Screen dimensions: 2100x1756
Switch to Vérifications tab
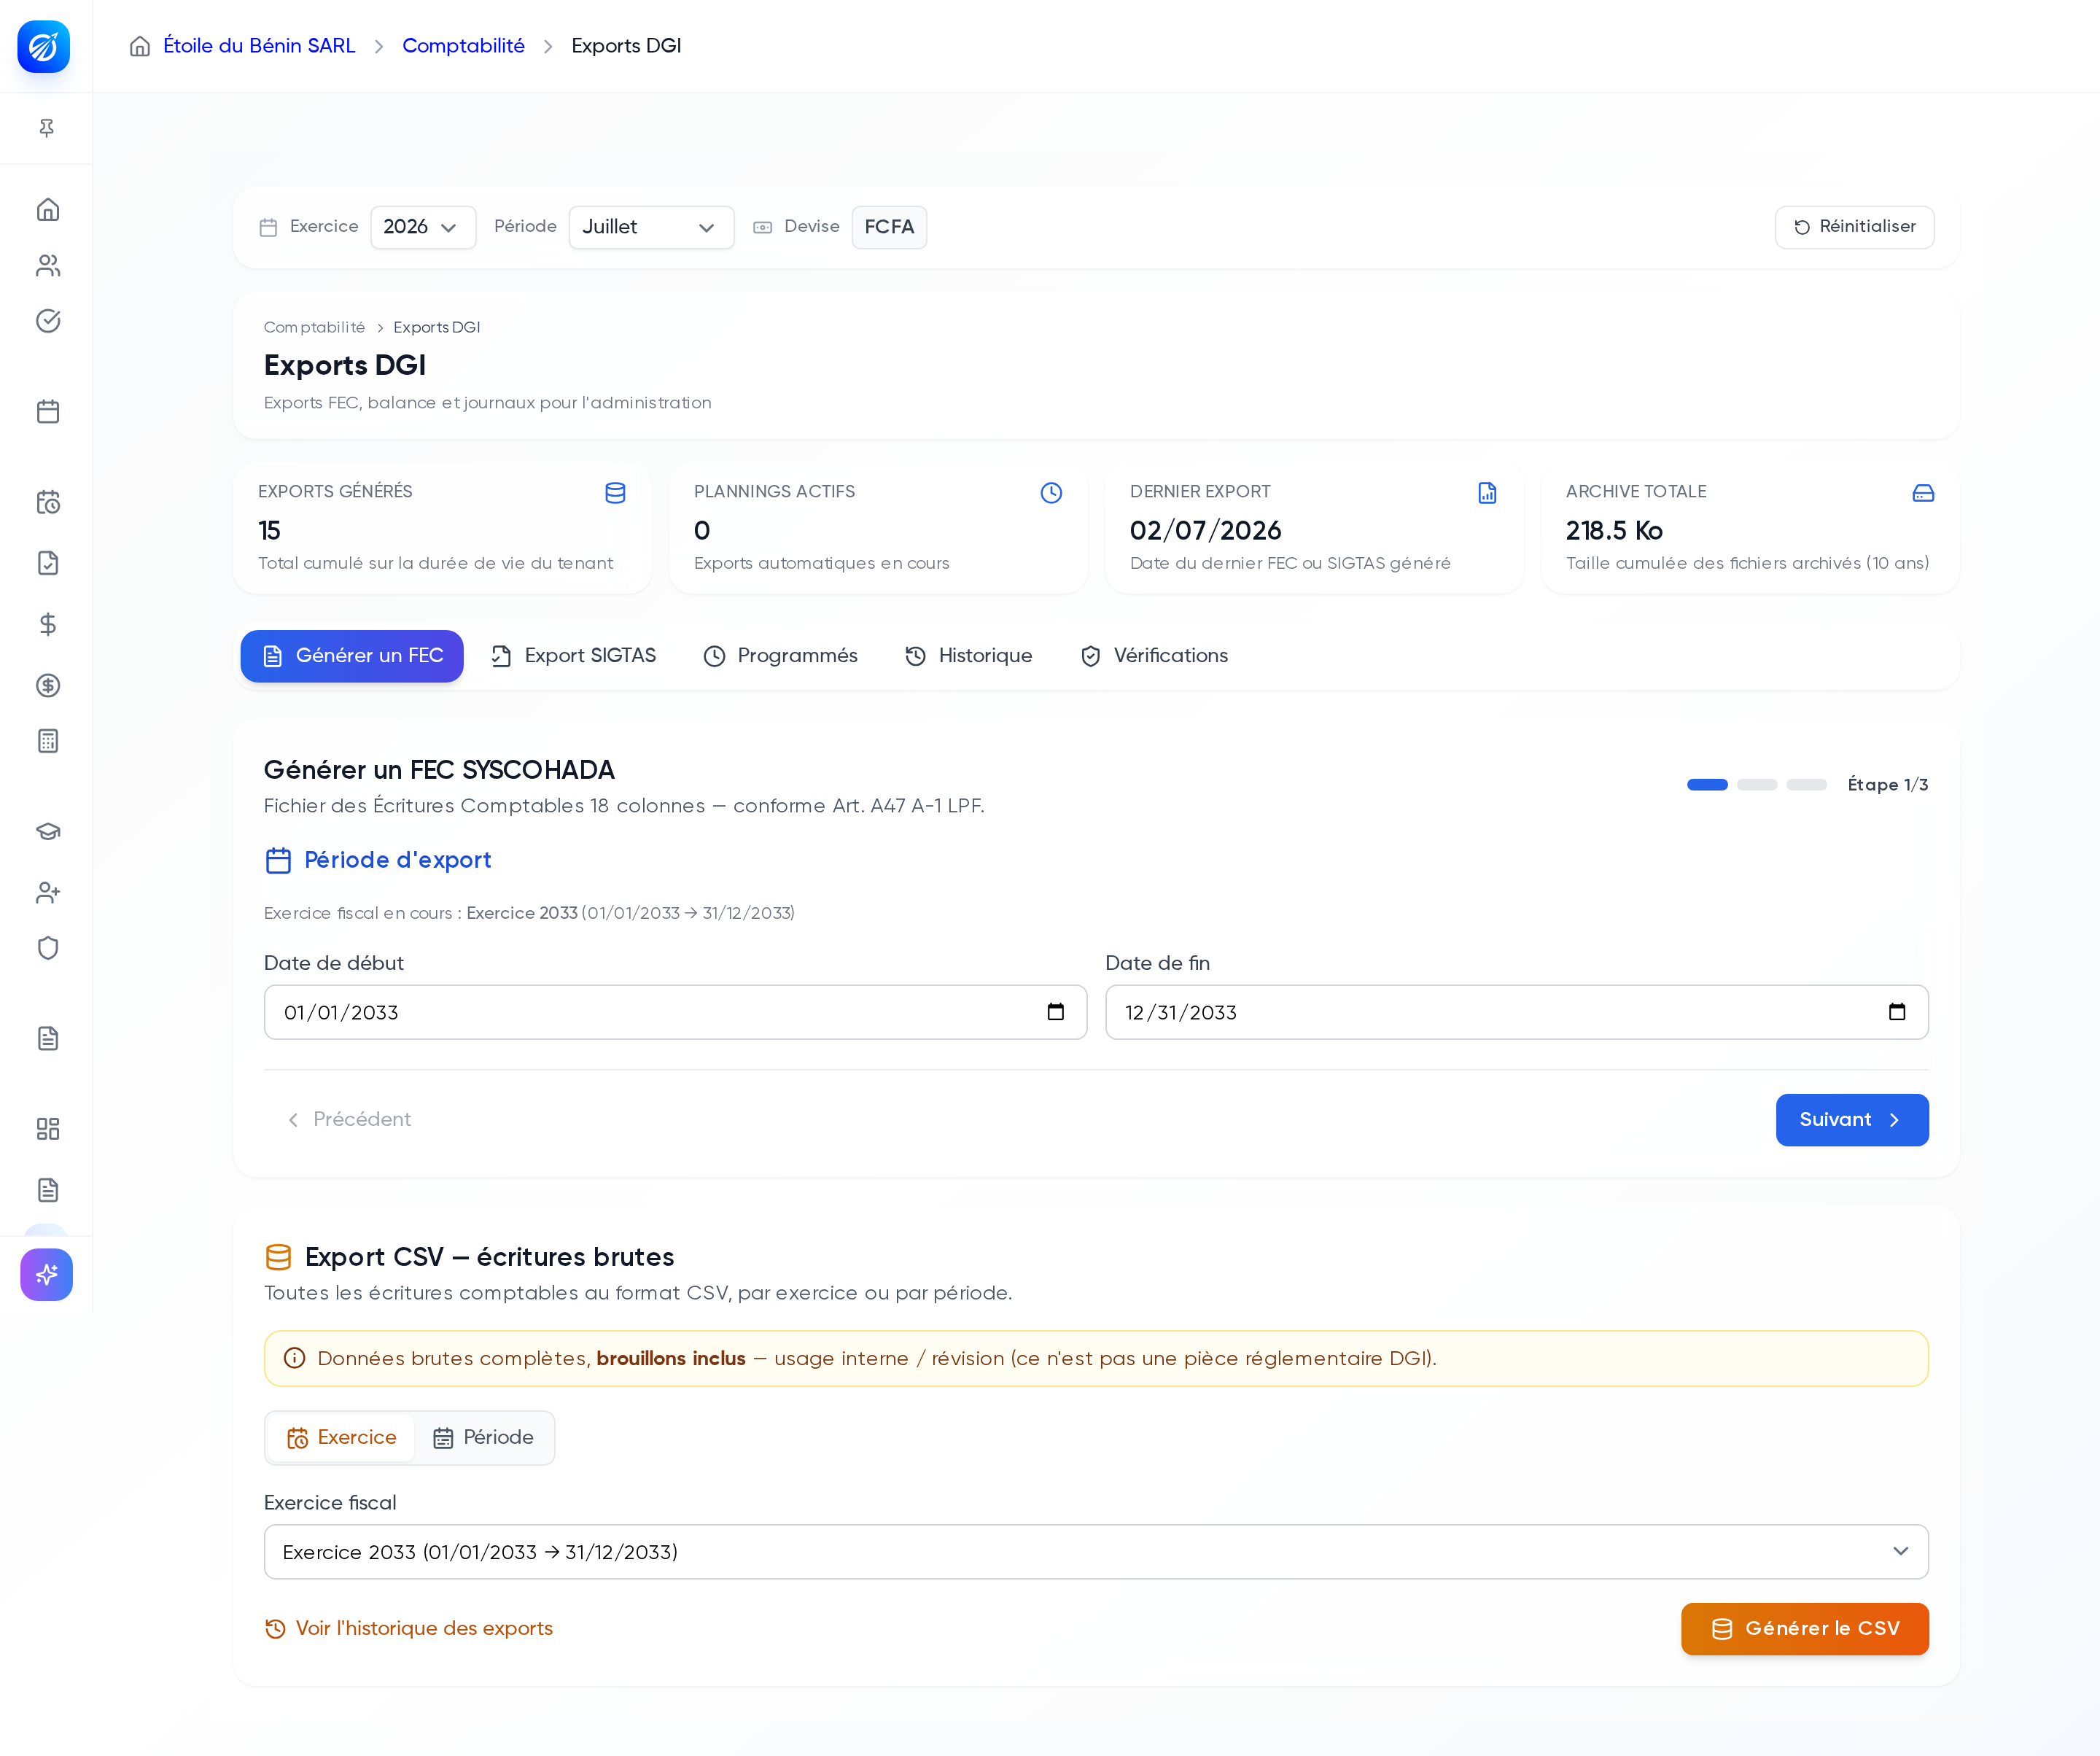[1154, 656]
